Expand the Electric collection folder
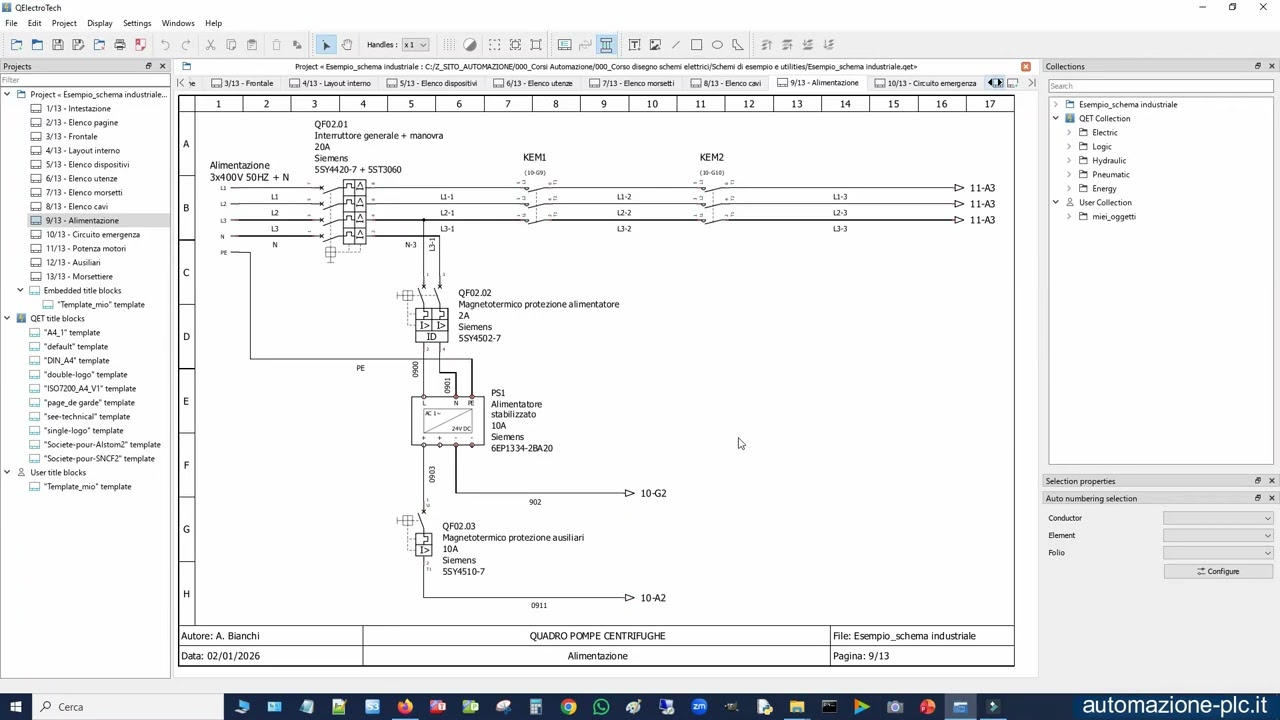The width and height of the screenshot is (1280, 720). pyautogui.click(x=1068, y=132)
